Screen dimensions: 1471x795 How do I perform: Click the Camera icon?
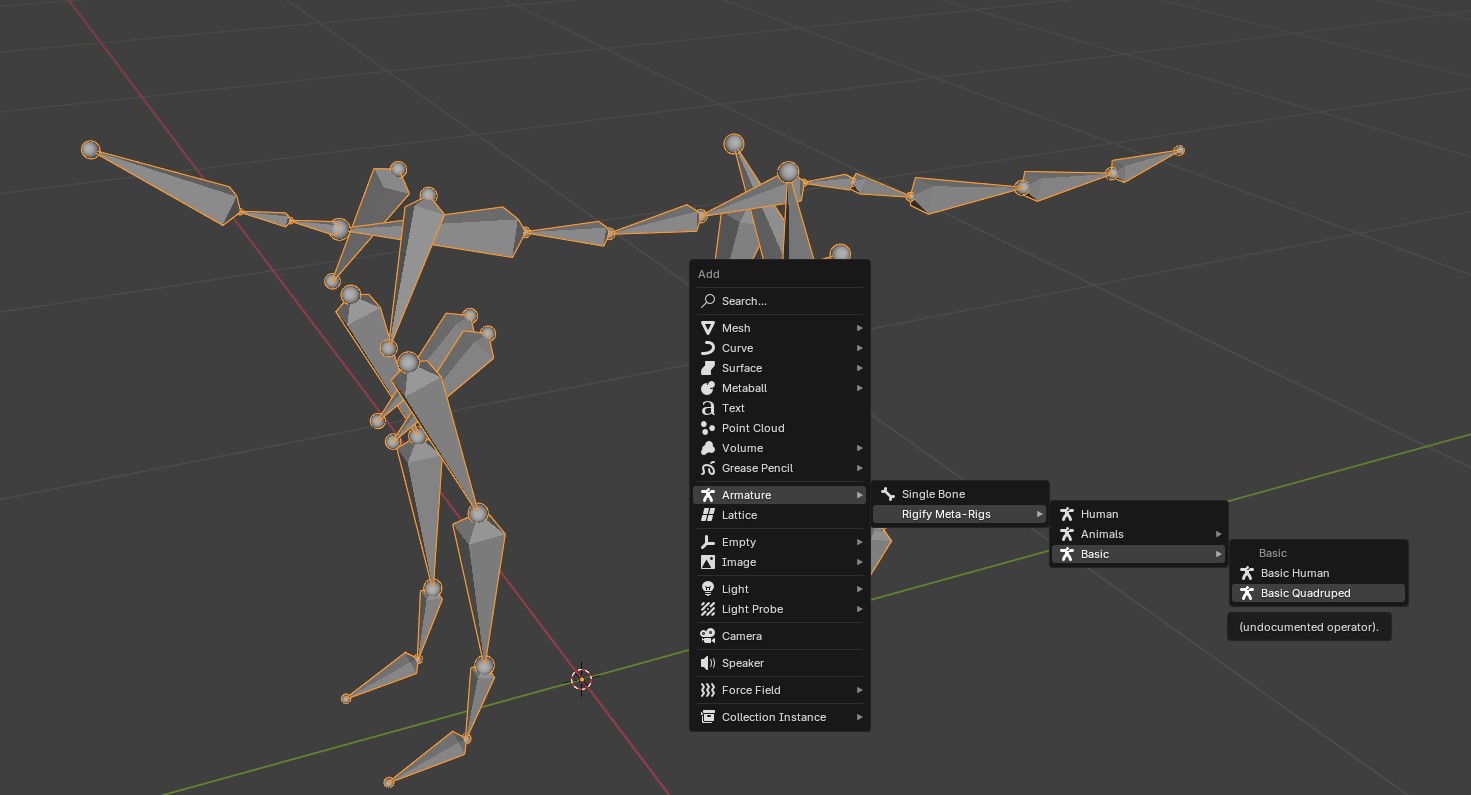(x=708, y=636)
